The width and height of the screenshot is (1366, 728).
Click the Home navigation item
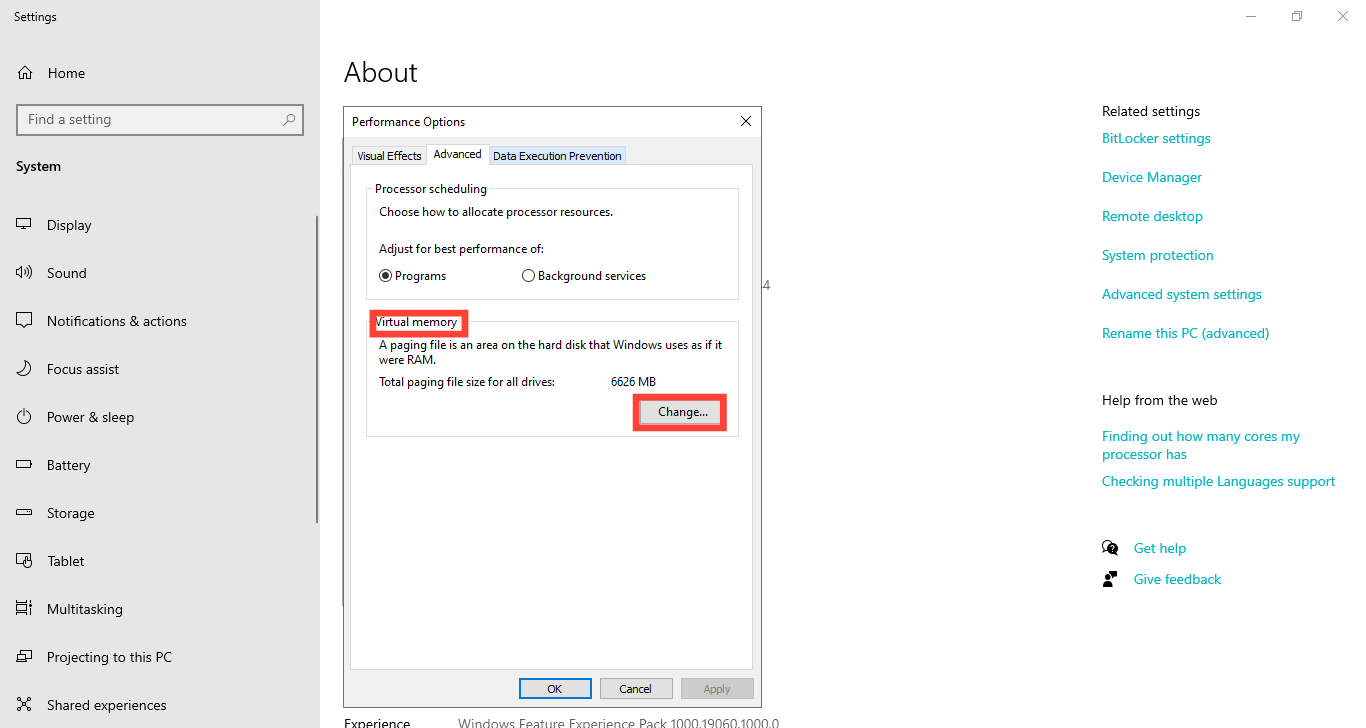[x=66, y=72]
